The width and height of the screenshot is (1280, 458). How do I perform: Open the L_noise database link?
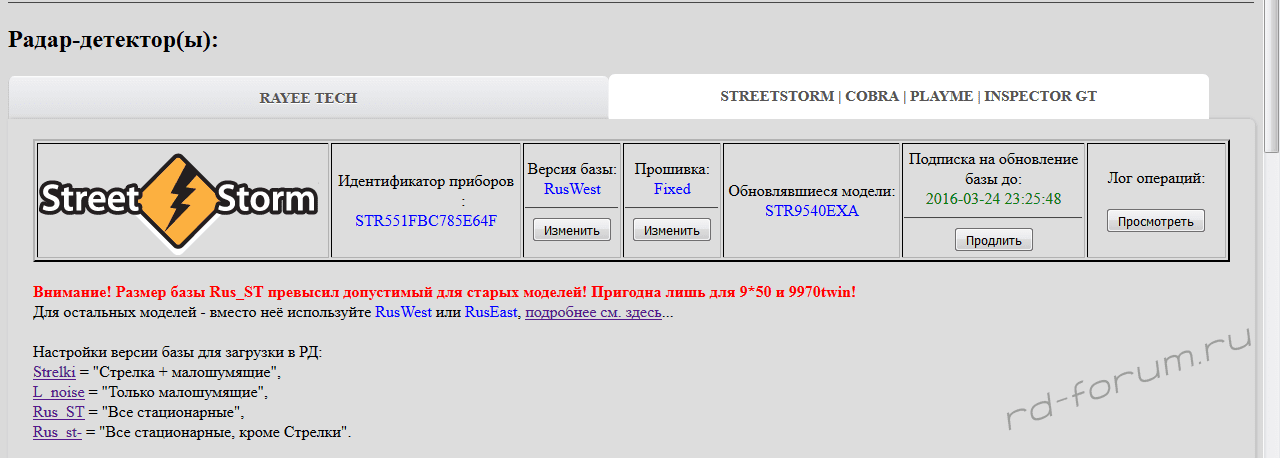click(x=59, y=393)
